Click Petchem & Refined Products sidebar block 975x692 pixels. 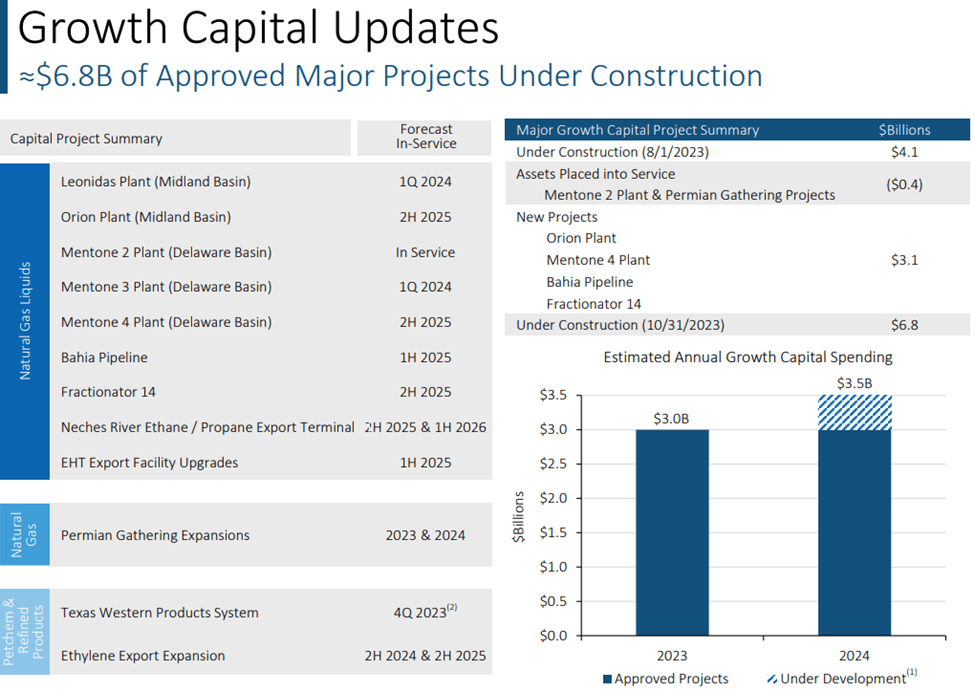25,632
